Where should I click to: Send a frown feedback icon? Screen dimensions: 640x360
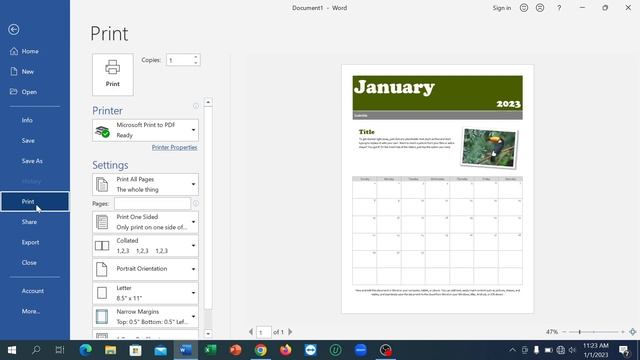pyautogui.click(x=540, y=8)
